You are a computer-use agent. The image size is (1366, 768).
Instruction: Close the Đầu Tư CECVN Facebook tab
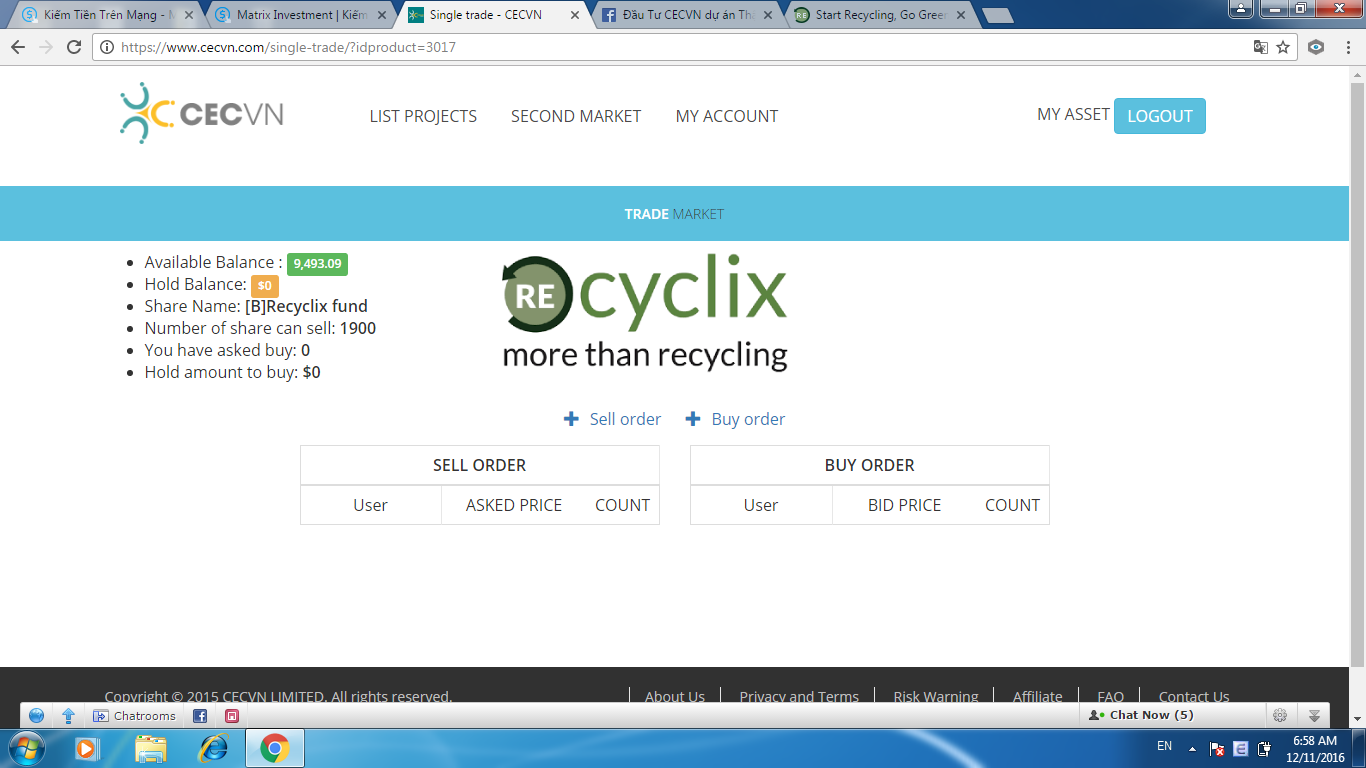767,15
